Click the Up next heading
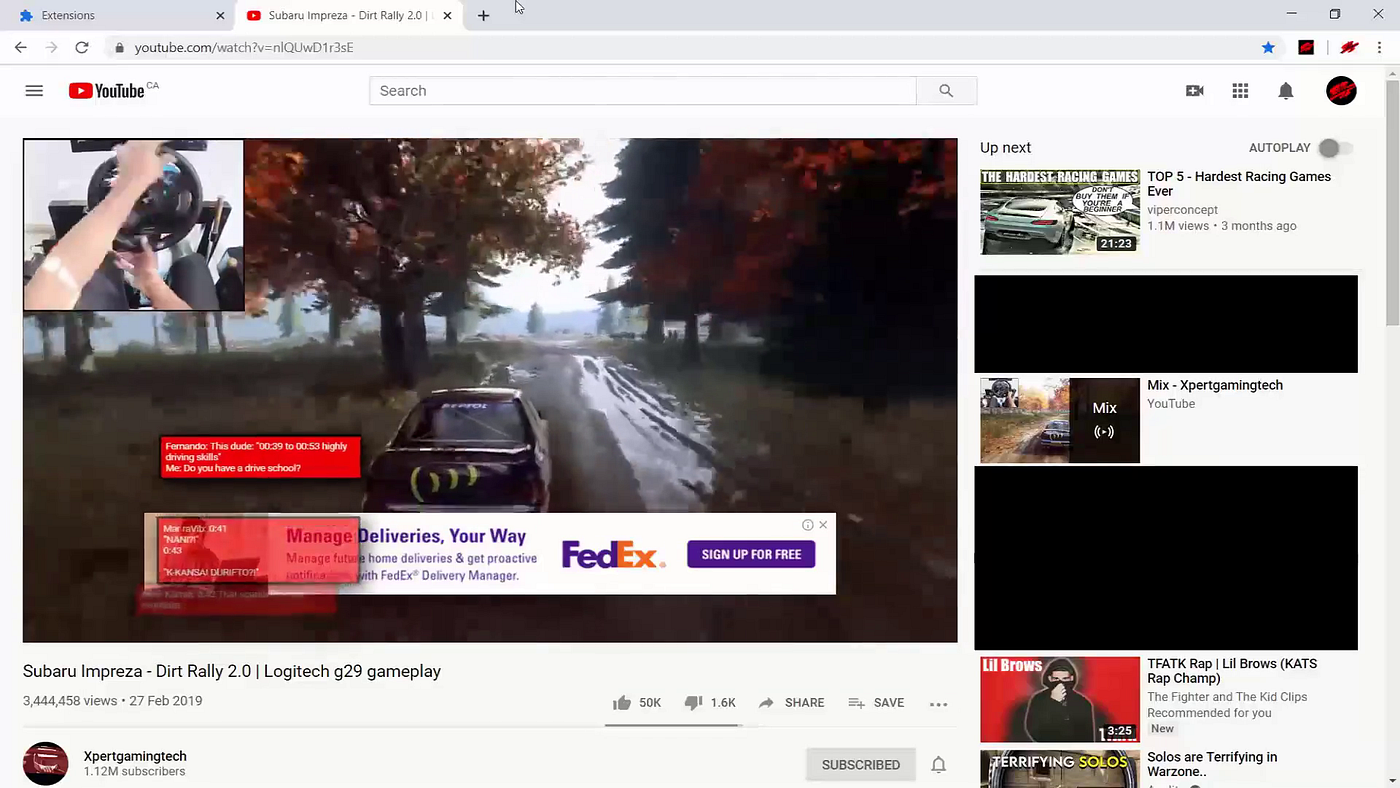Image resolution: width=1400 pixels, height=788 pixels. [1005, 148]
